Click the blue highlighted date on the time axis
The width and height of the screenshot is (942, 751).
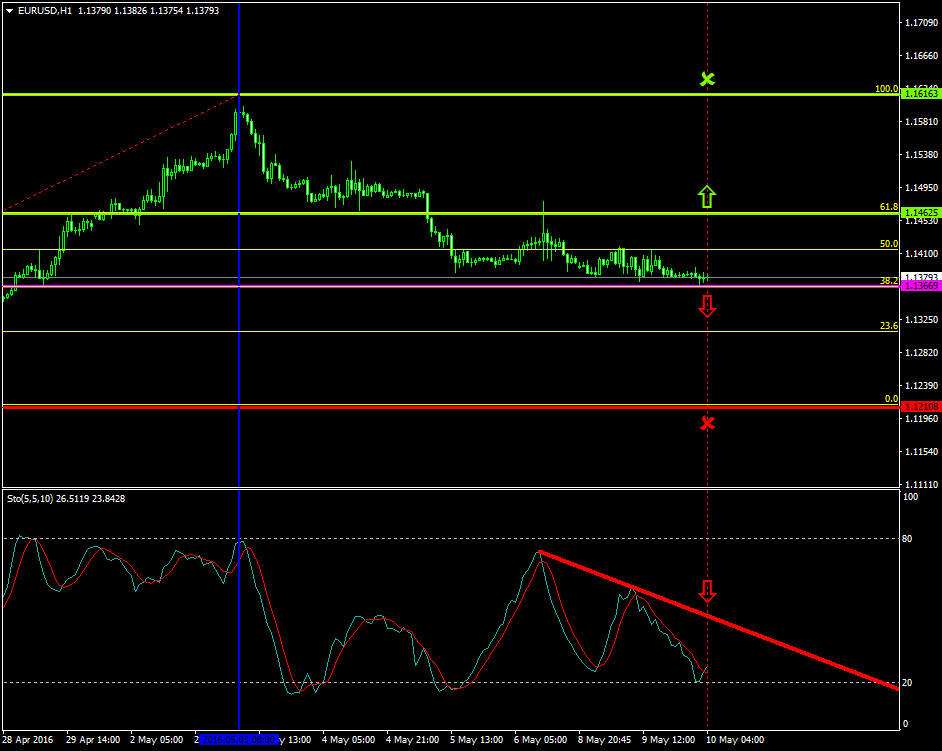point(239,740)
